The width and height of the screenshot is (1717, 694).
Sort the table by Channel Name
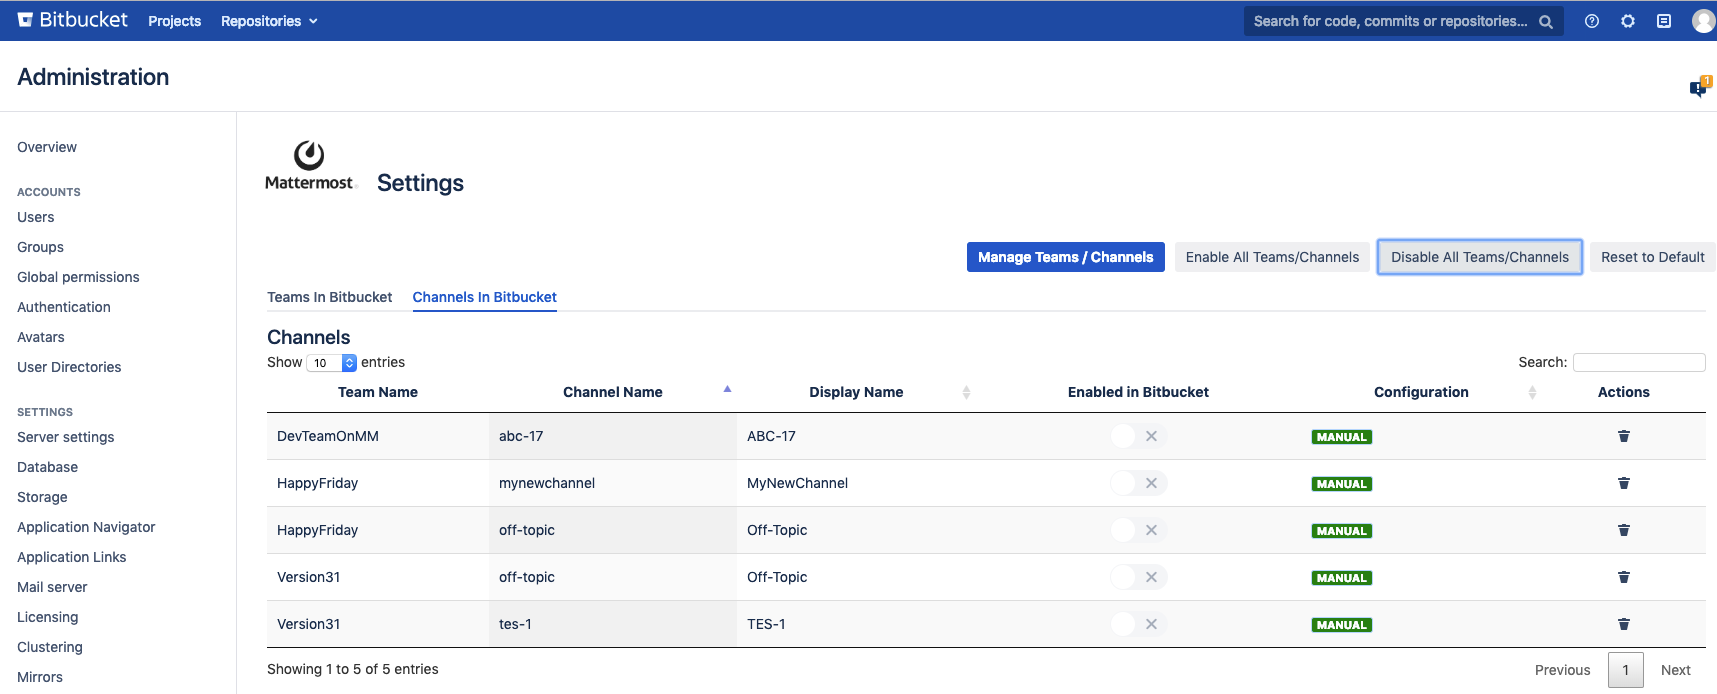[x=612, y=392]
